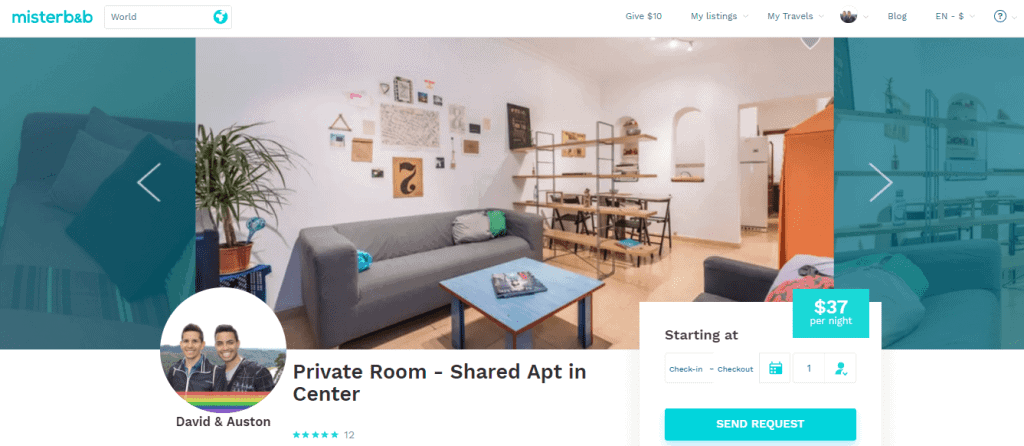Open the calendar date picker icon
The width and height of the screenshot is (1024, 446).
(x=775, y=368)
